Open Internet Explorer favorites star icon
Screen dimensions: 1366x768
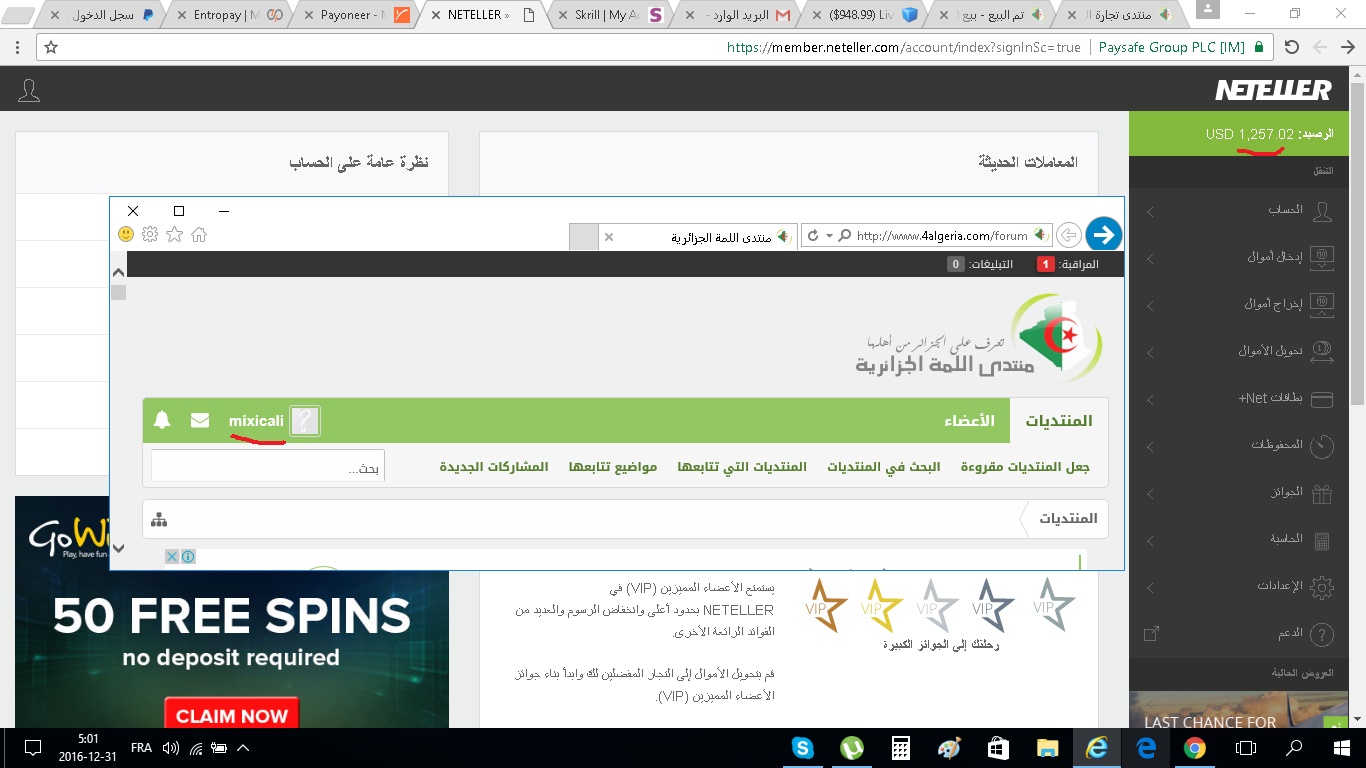[x=174, y=234]
